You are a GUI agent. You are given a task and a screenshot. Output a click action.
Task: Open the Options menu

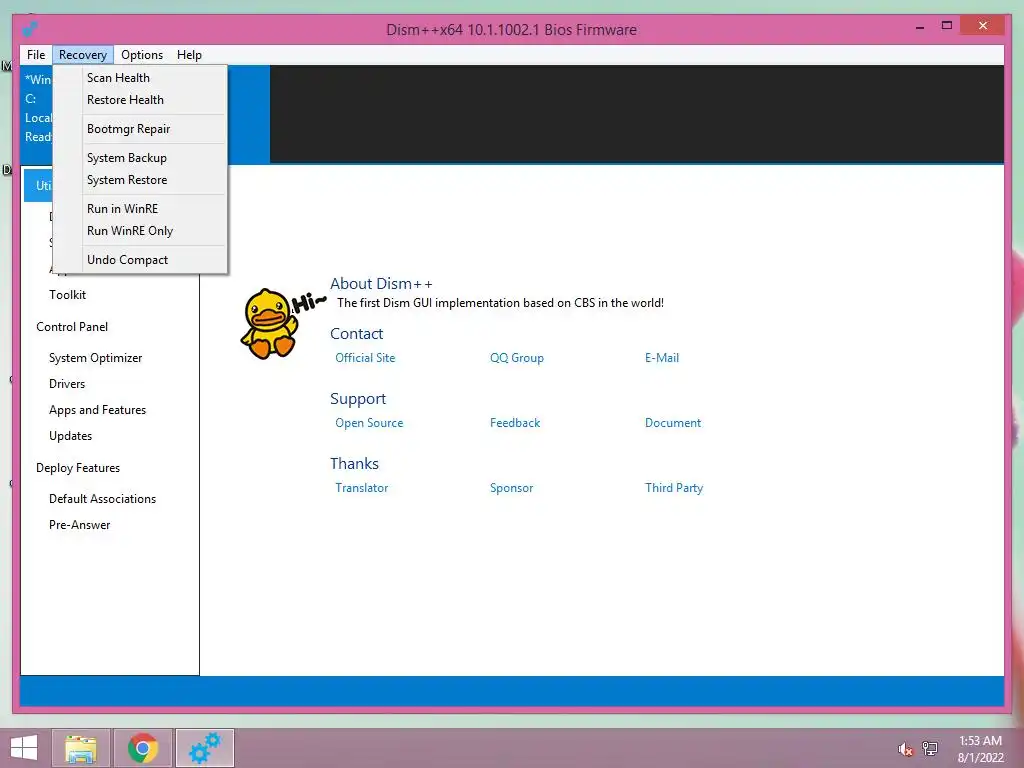[142, 55]
